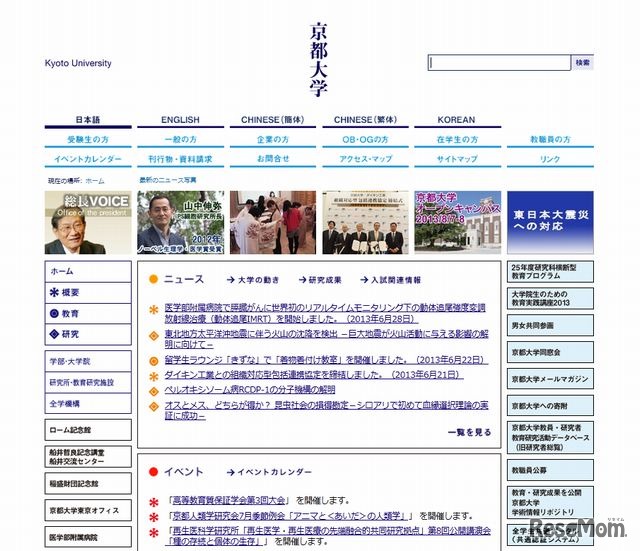Open the 山中伸弥 Nobel prize thumbnail
Screen dimensions: 640x551
point(180,222)
